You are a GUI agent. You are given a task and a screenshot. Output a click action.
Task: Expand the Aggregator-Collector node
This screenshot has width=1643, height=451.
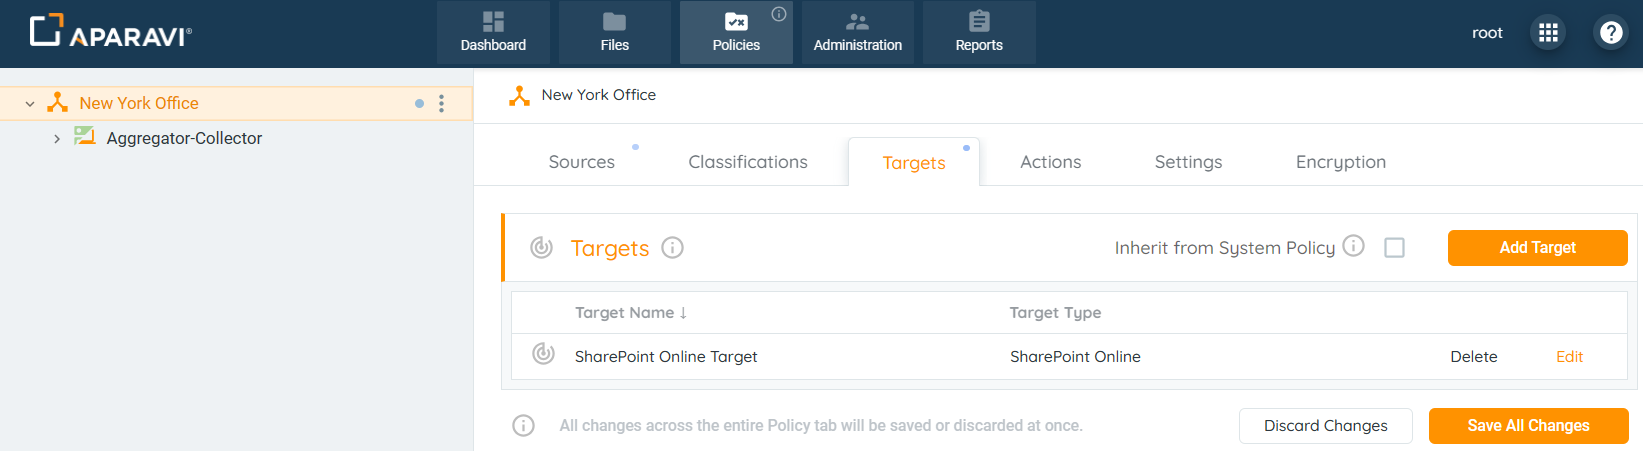[x=57, y=139]
